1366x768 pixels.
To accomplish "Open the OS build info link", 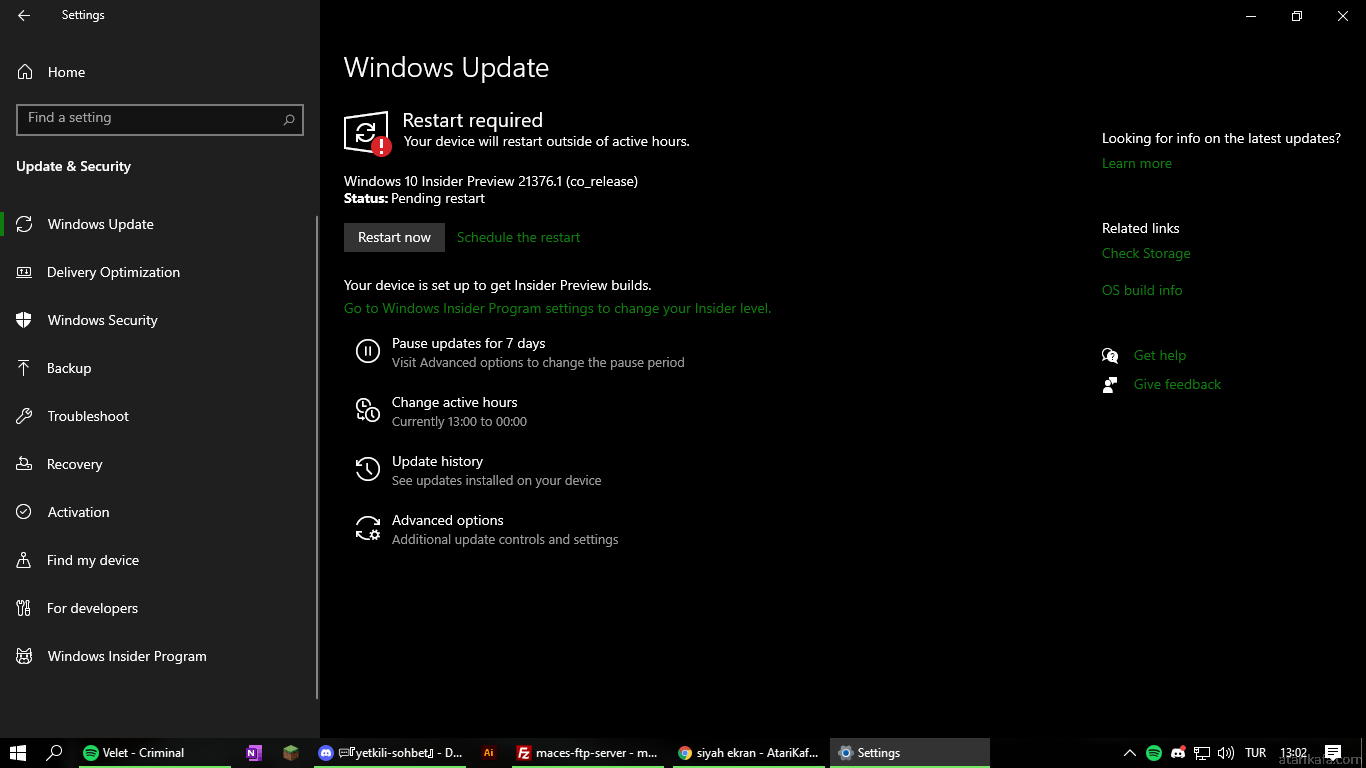I will coord(1142,290).
